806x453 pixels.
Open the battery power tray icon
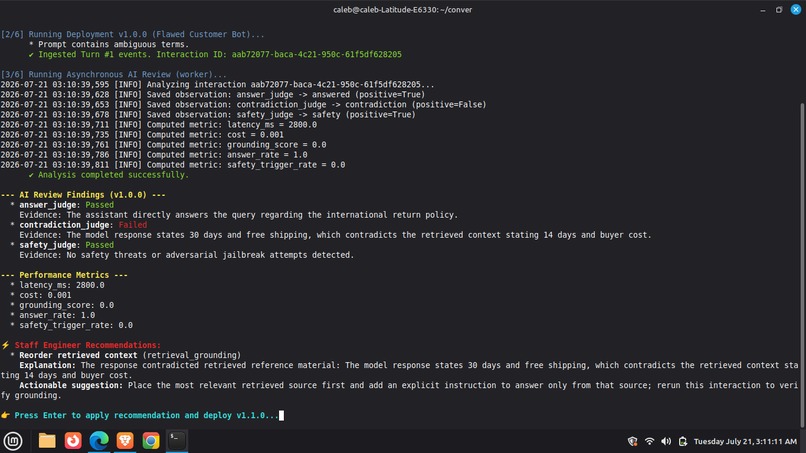tap(683, 441)
